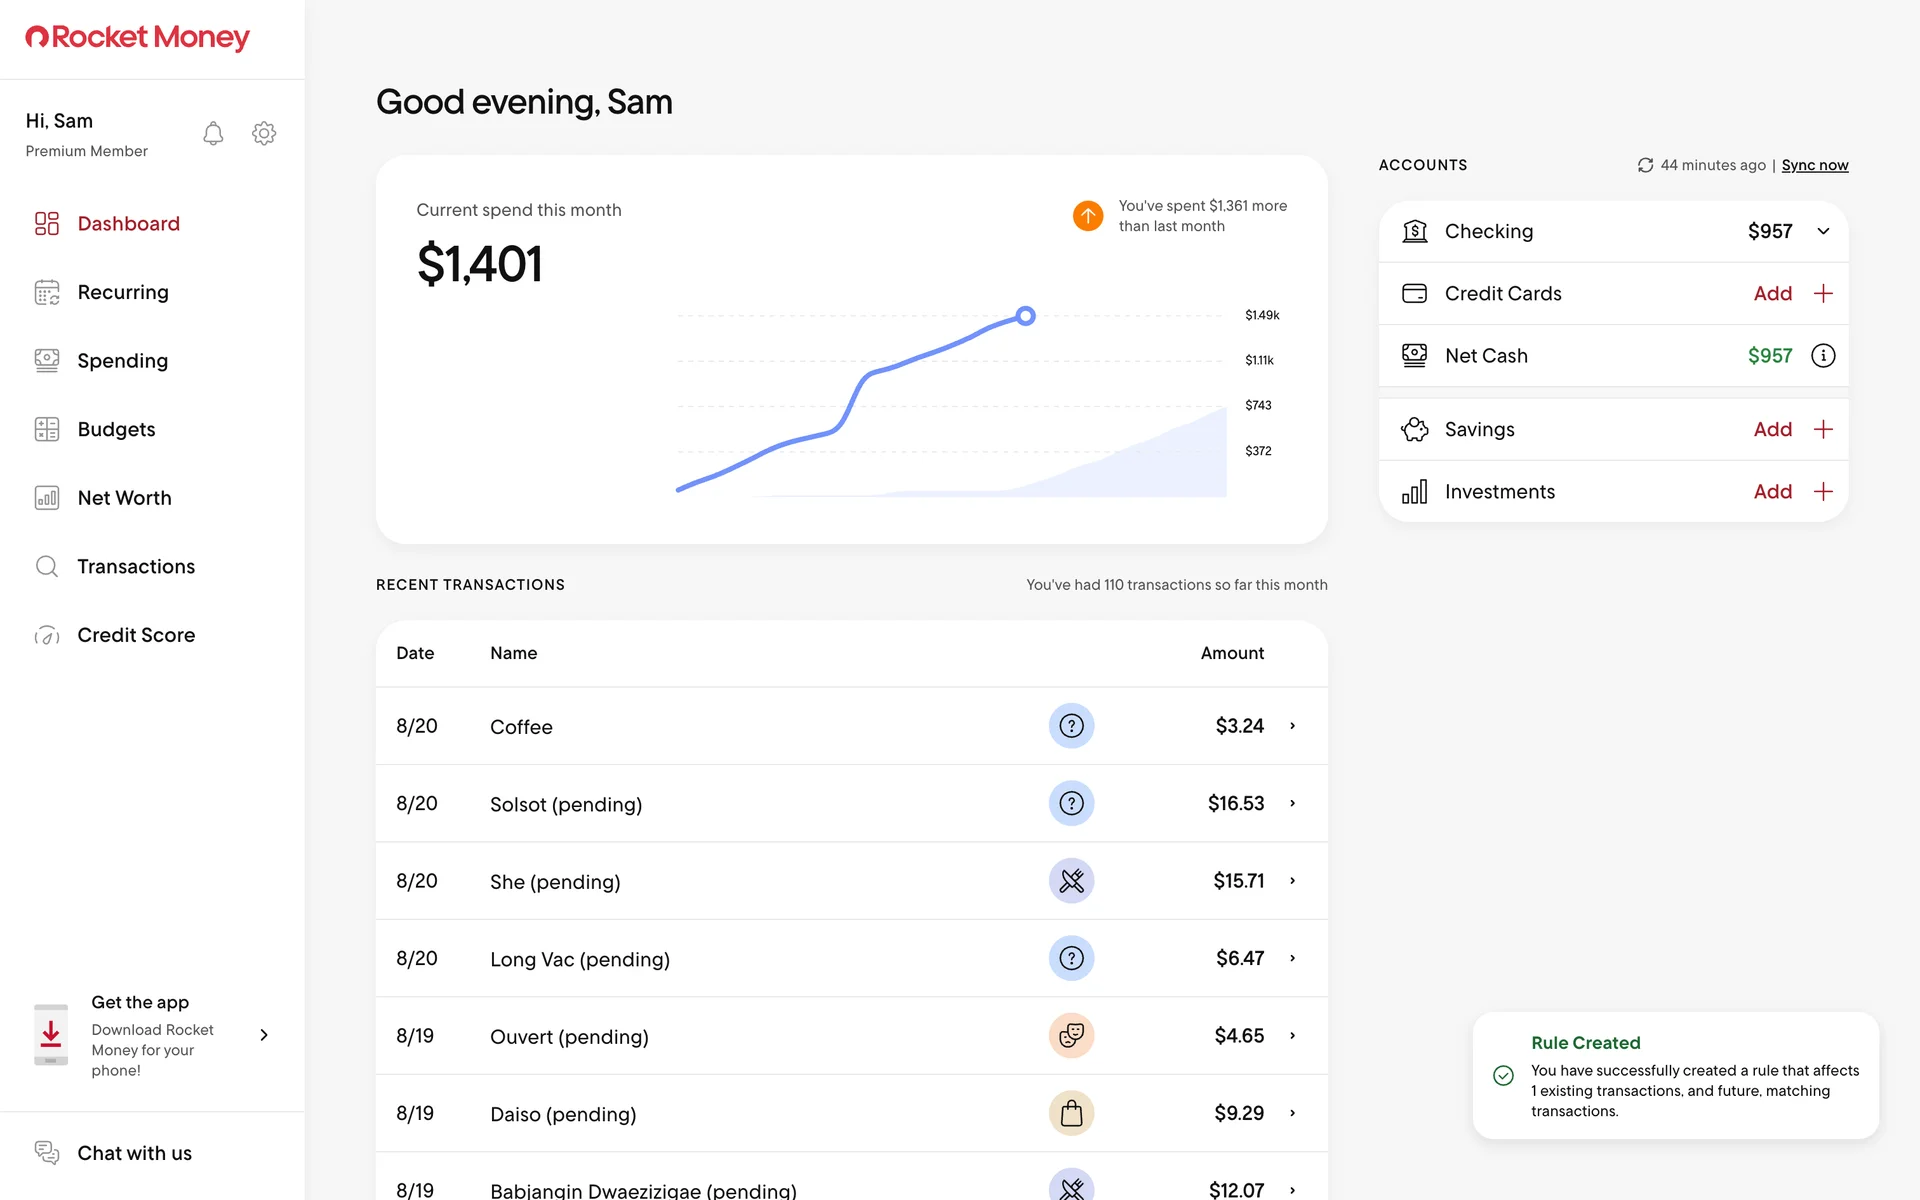Open the Budgets page in sidebar
The image size is (1920, 1200).
tap(116, 429)
